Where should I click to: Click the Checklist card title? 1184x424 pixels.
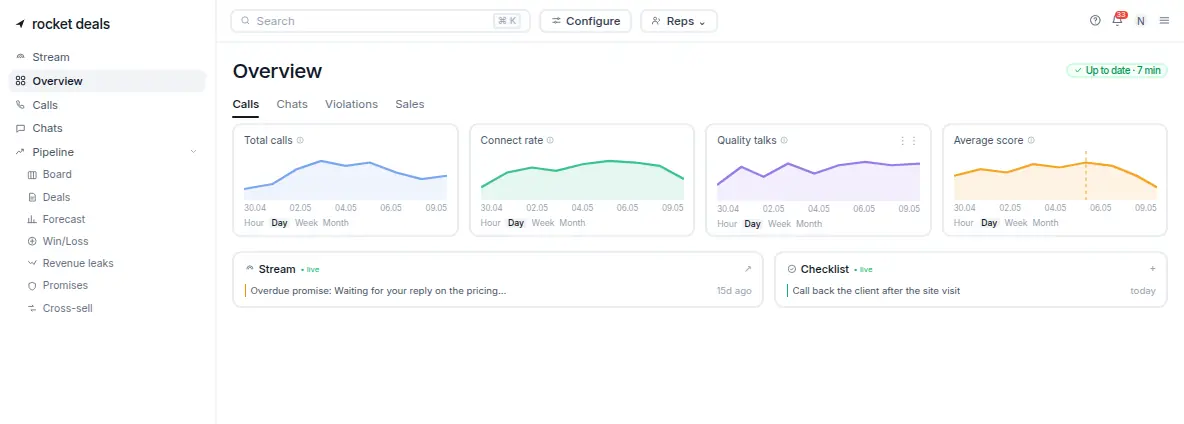(x=825, y=269)
